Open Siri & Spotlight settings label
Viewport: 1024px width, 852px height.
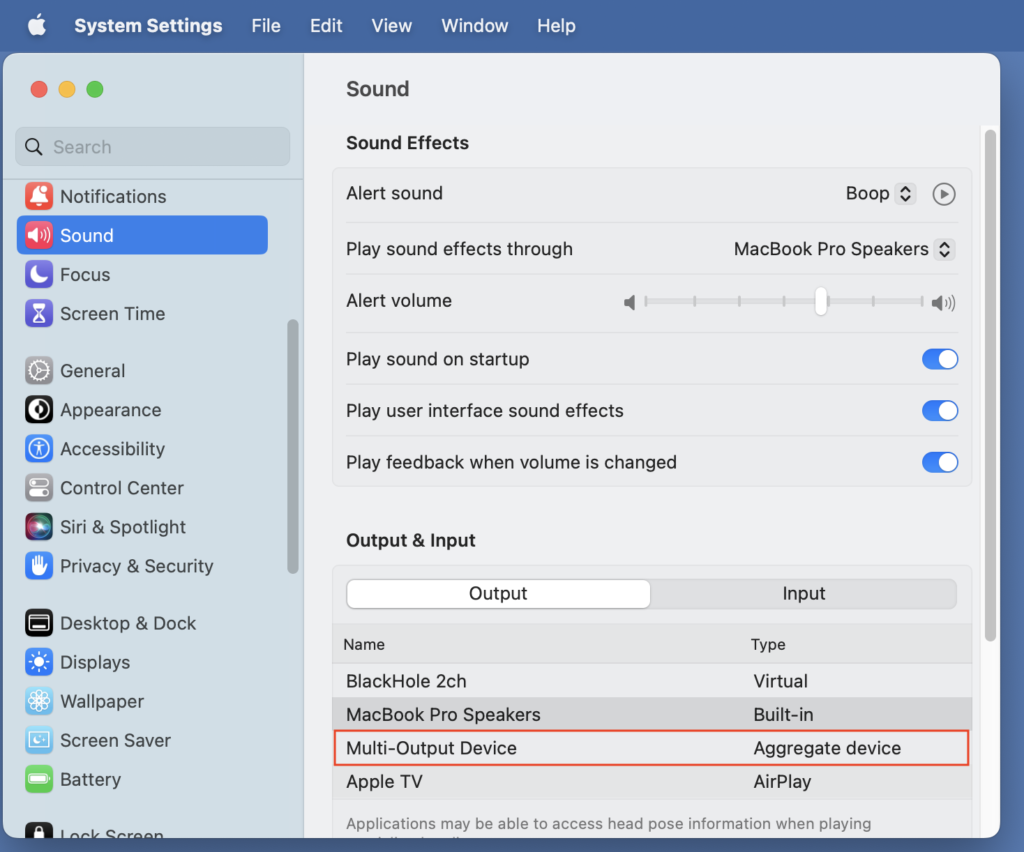click(x=123, y=527)
